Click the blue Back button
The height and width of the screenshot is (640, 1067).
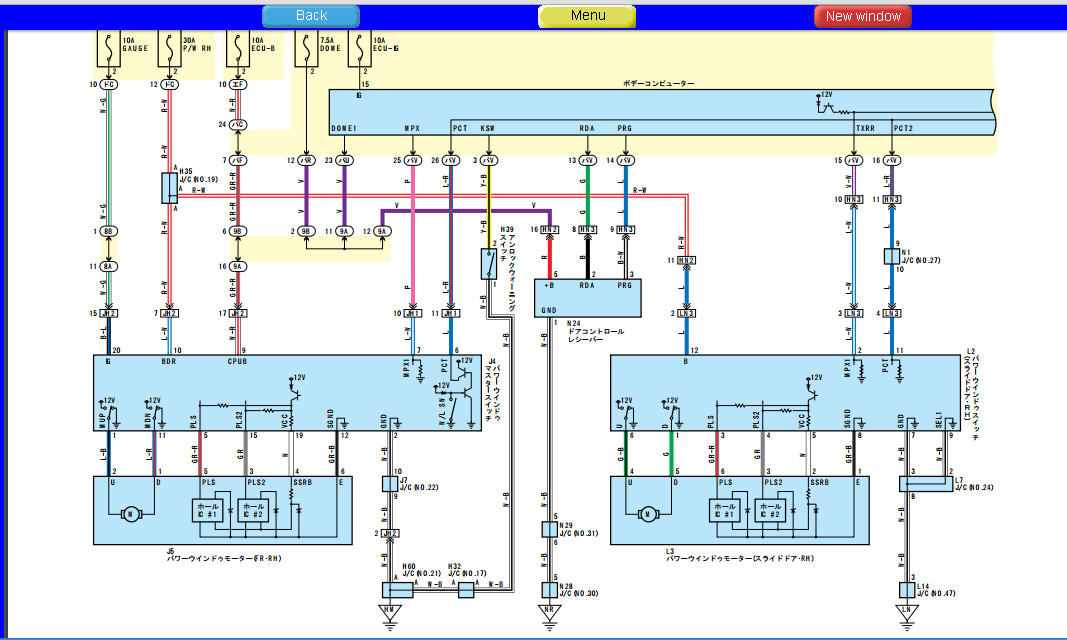311,16
